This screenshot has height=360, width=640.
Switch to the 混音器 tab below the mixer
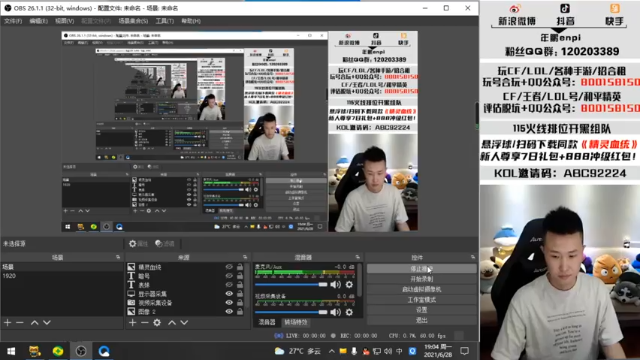pyautogui.click(x=267, y=322)
